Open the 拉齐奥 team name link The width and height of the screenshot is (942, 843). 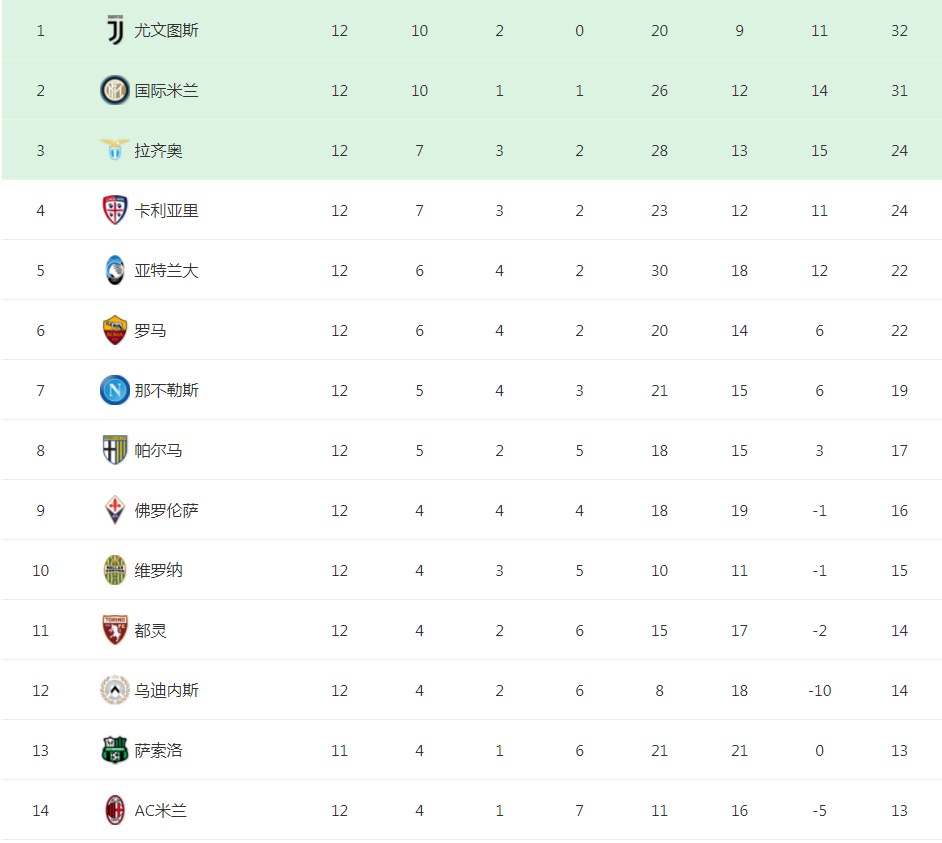click(x=159, y=150)
